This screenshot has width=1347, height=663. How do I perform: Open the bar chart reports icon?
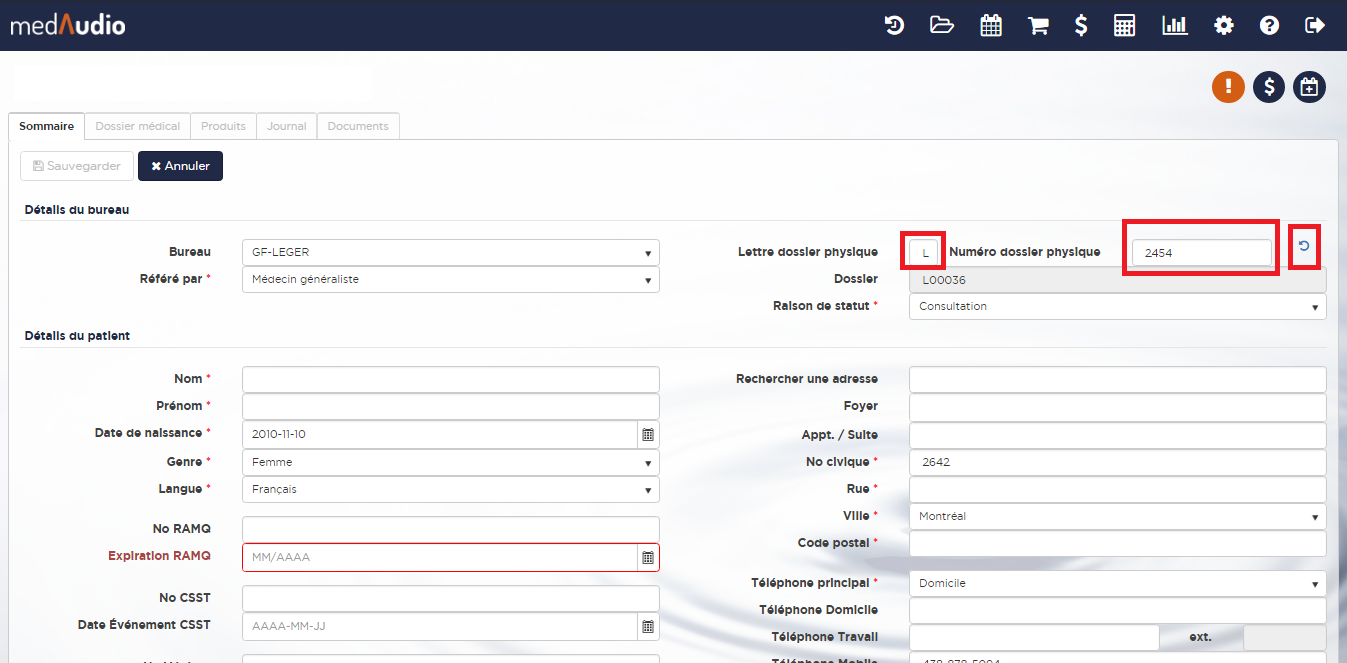[1174, 26]
